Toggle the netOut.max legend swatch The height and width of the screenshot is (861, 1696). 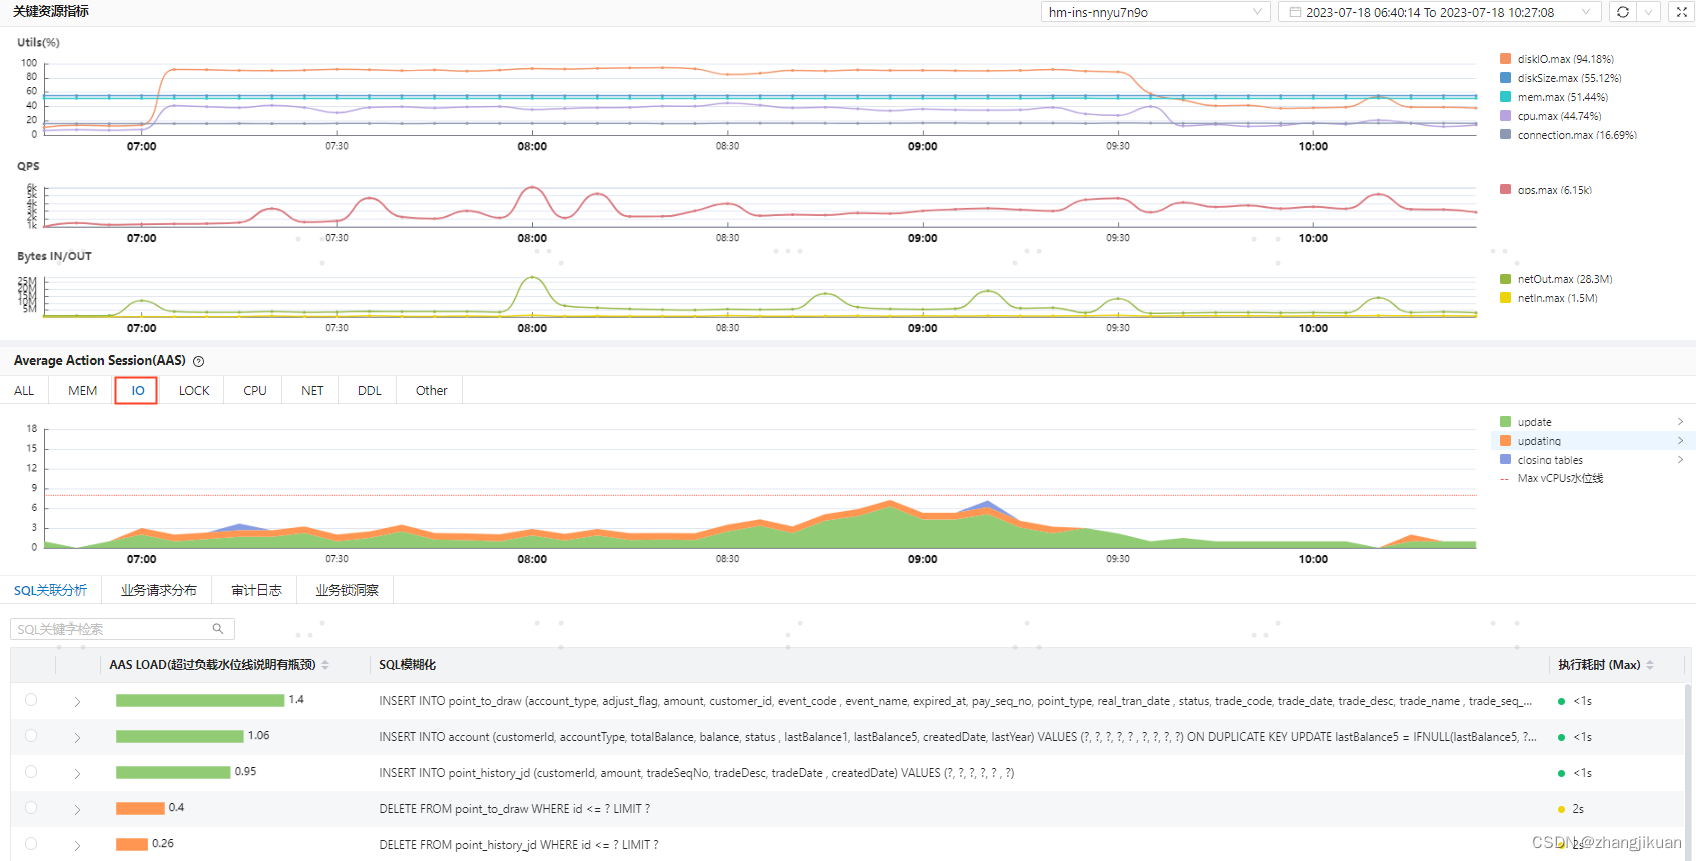(1505, 279)
